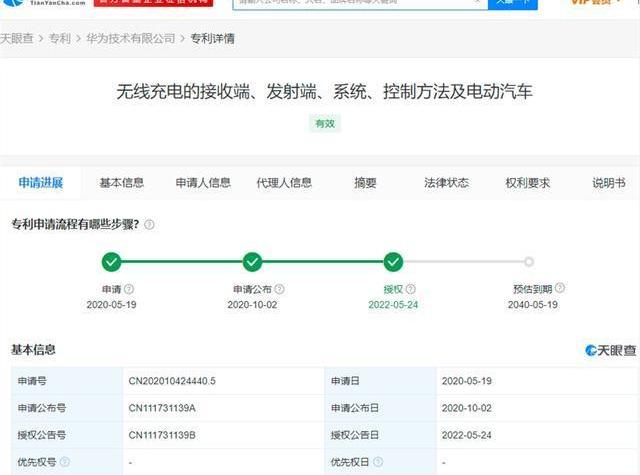Open the 摘要 tab

point(365,183)
